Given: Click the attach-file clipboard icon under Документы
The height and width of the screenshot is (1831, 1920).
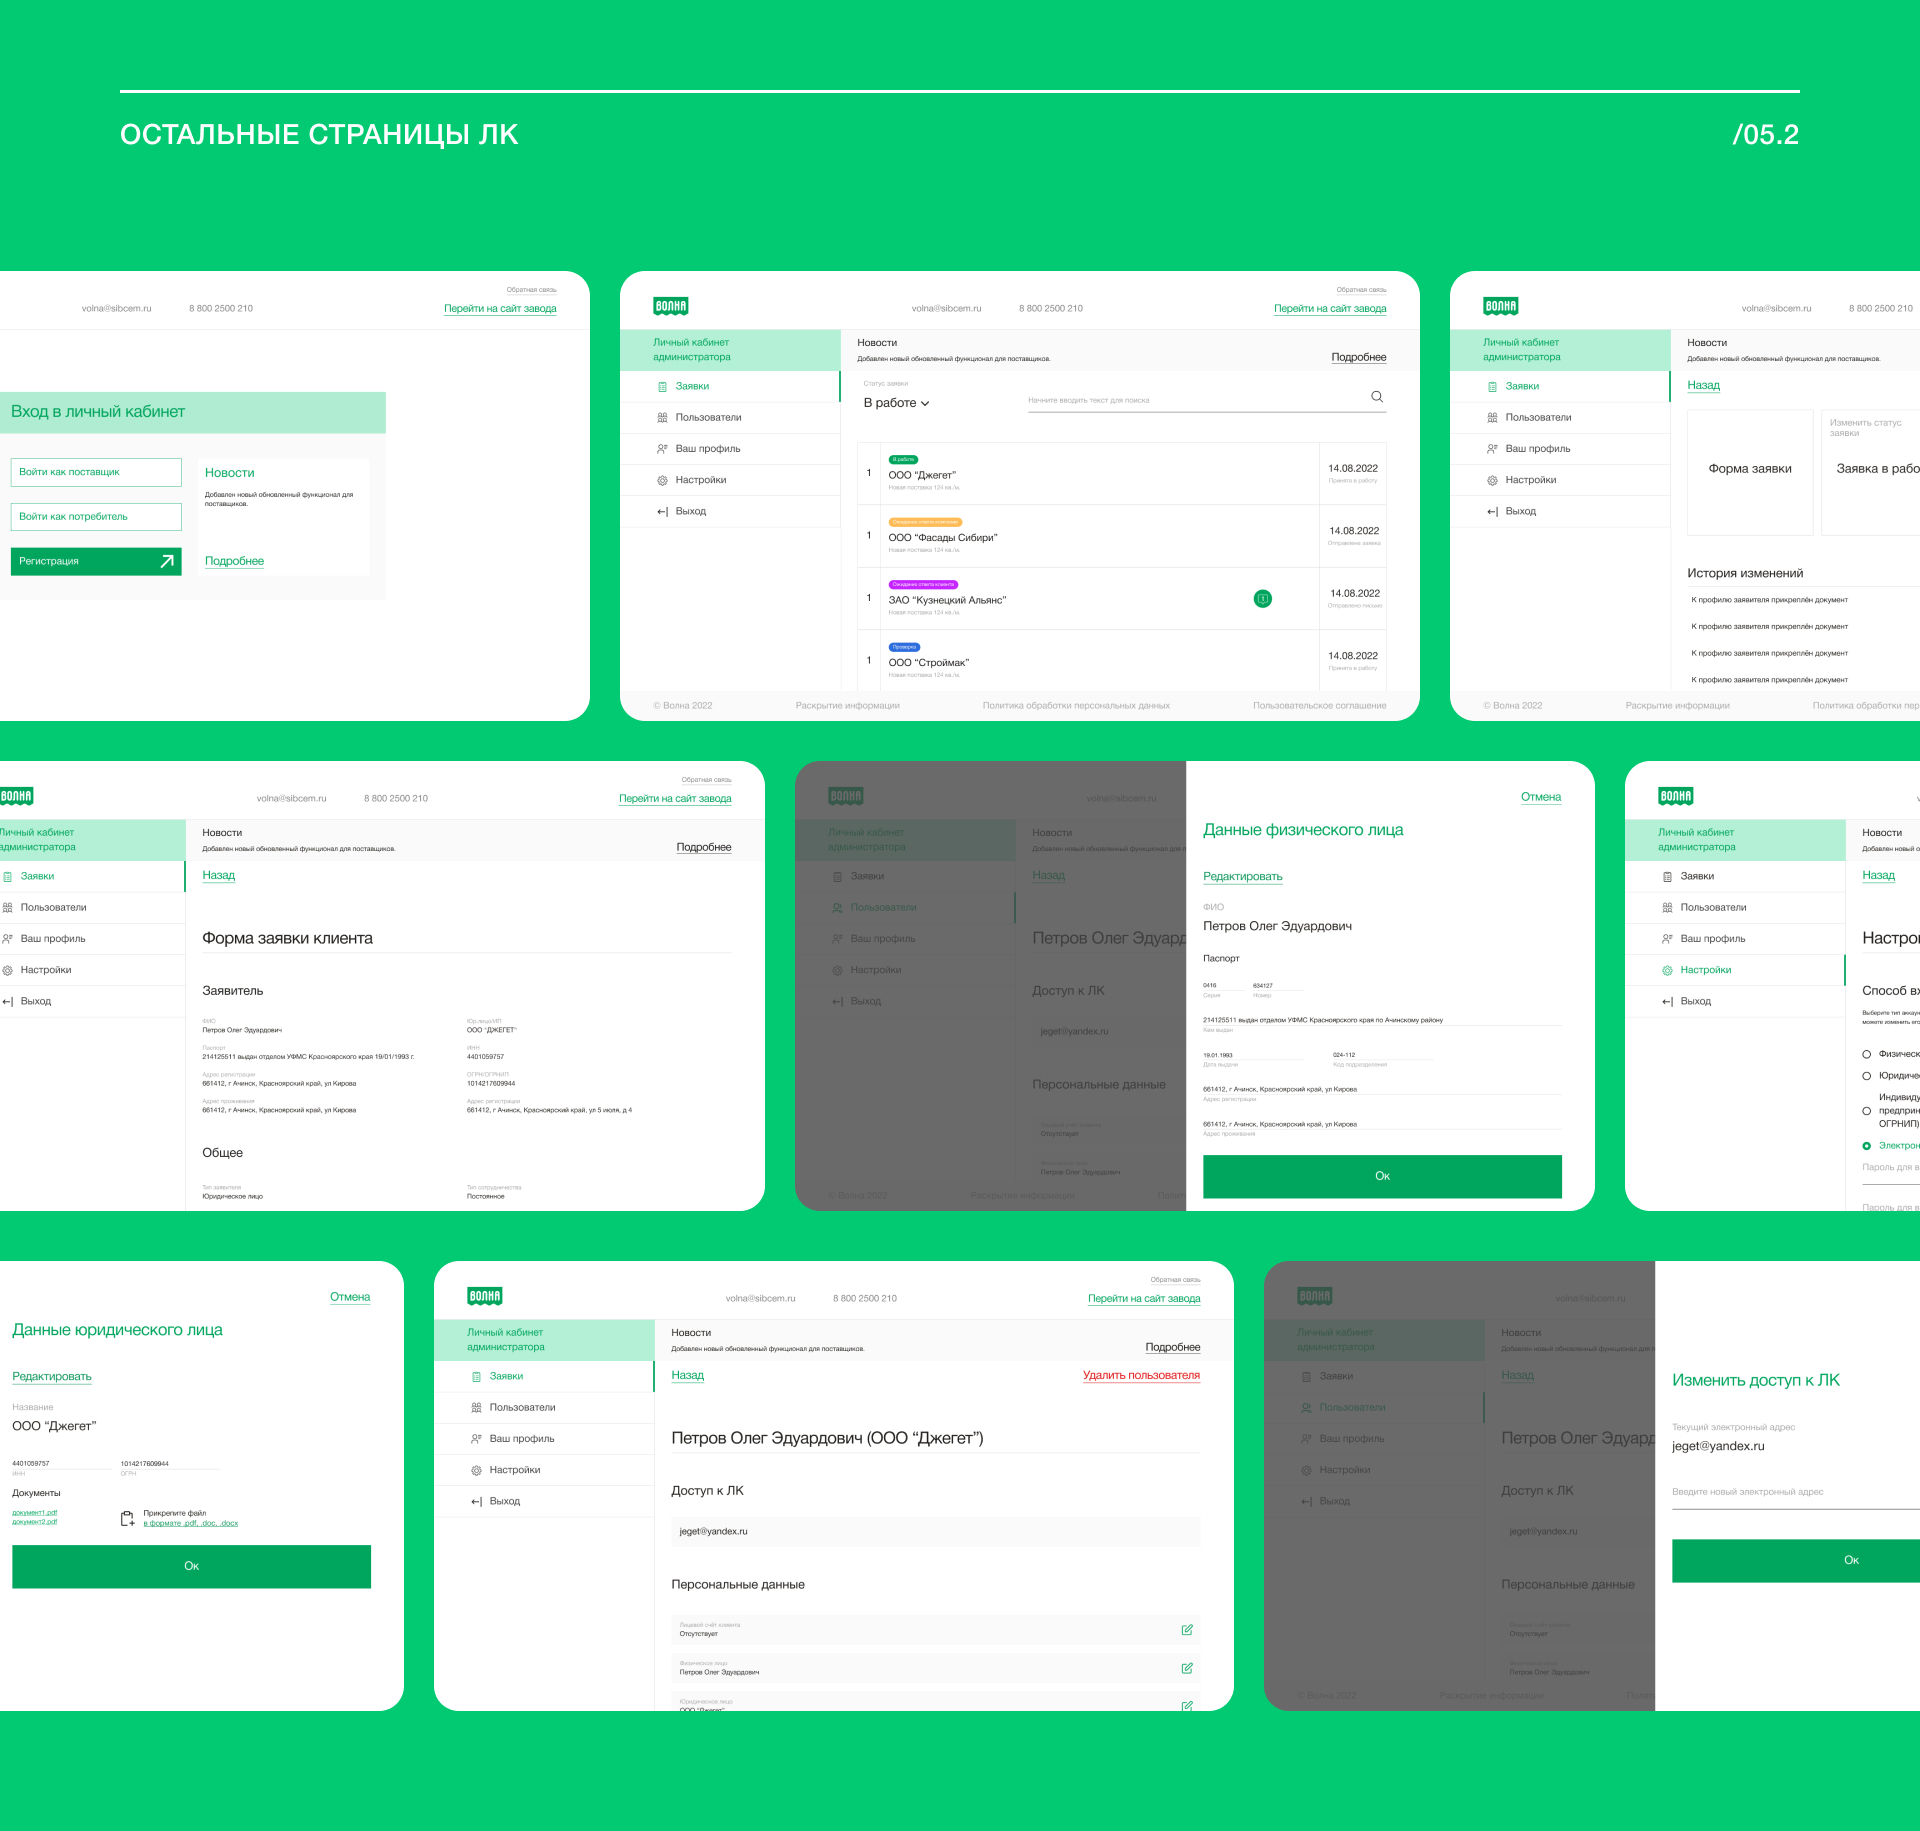Looking at the screenshot, I should pyautogui.click(x=127, y=1519).
